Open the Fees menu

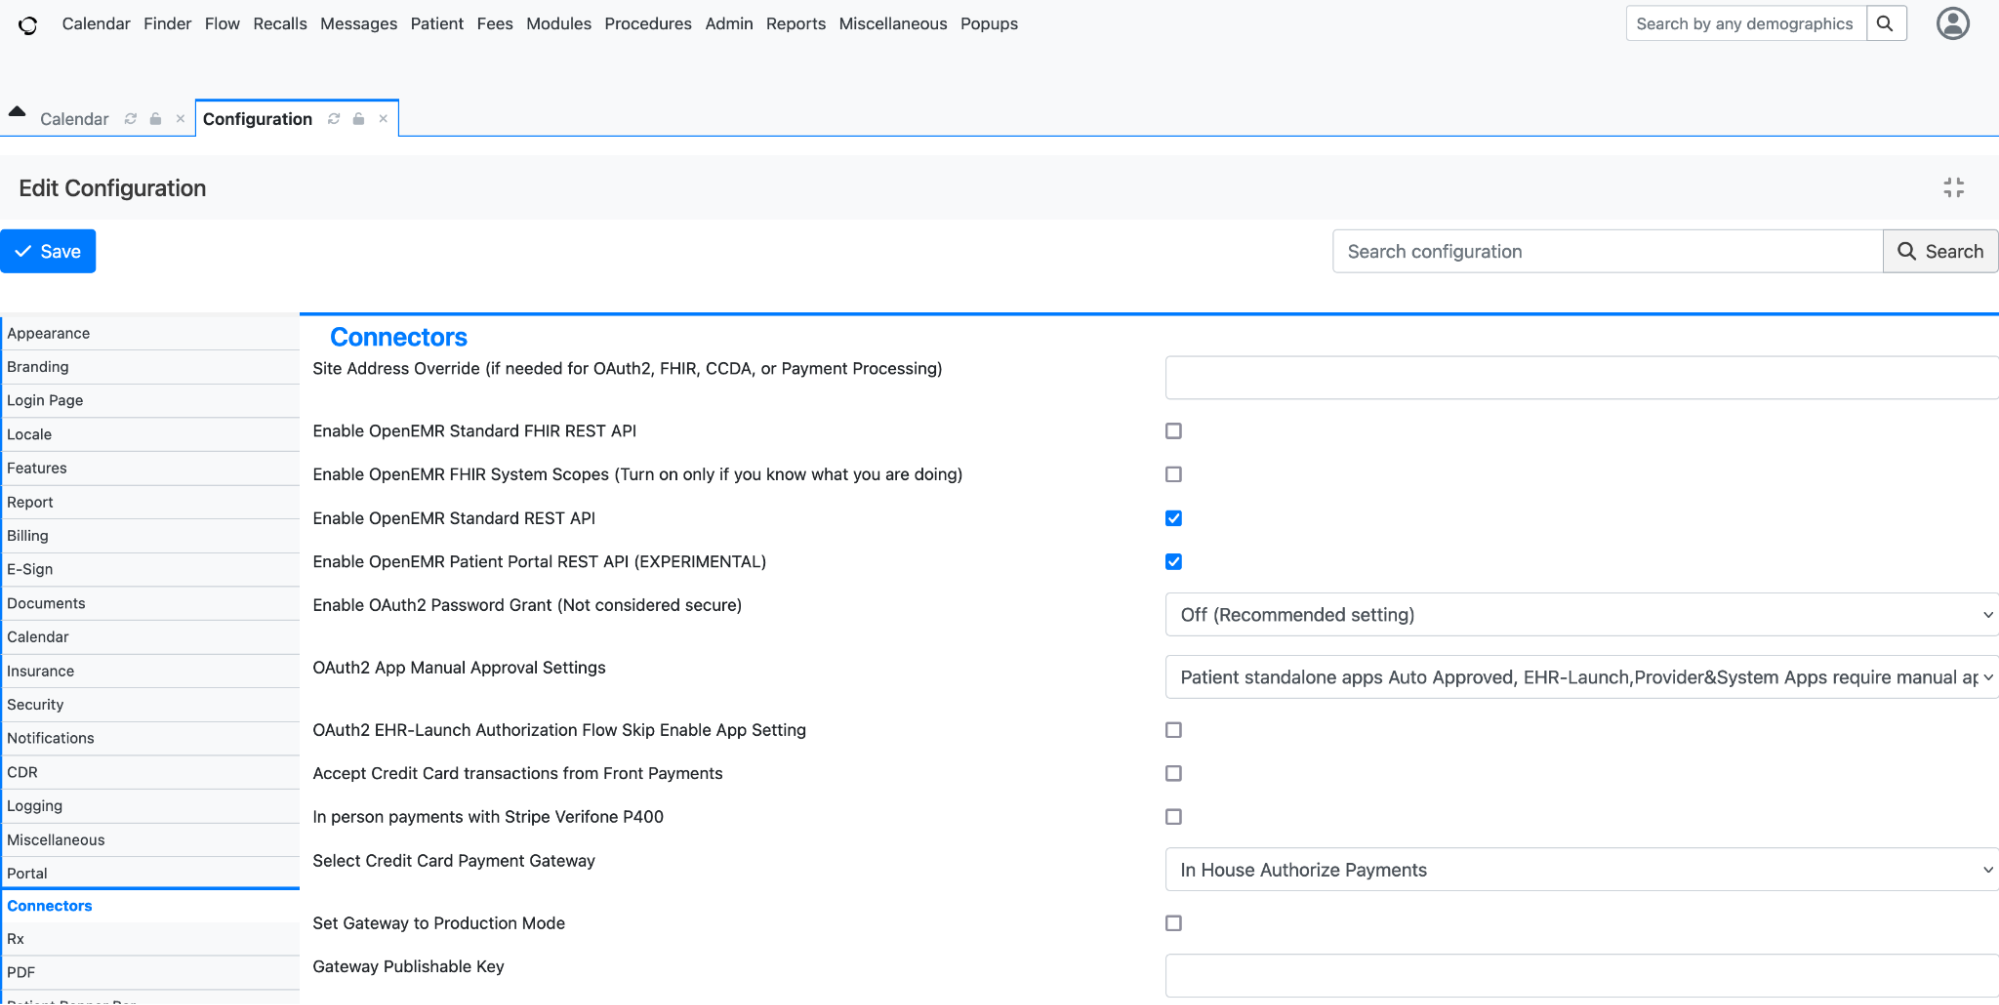pos(495,24)
